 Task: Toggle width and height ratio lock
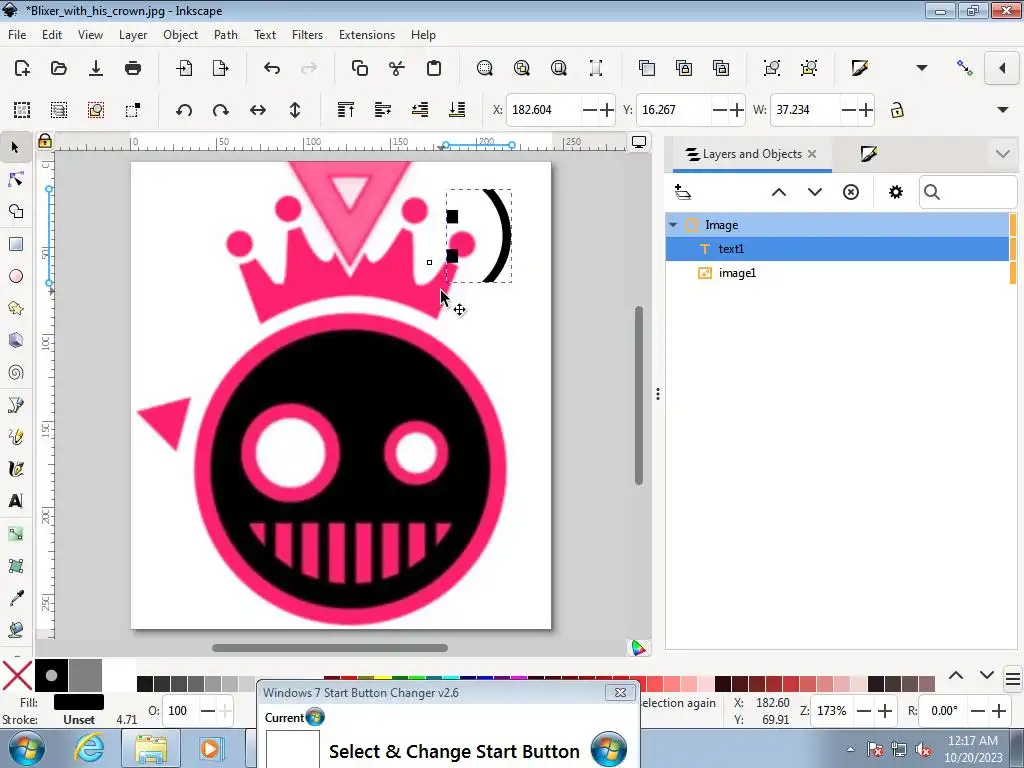click(897, 110)
